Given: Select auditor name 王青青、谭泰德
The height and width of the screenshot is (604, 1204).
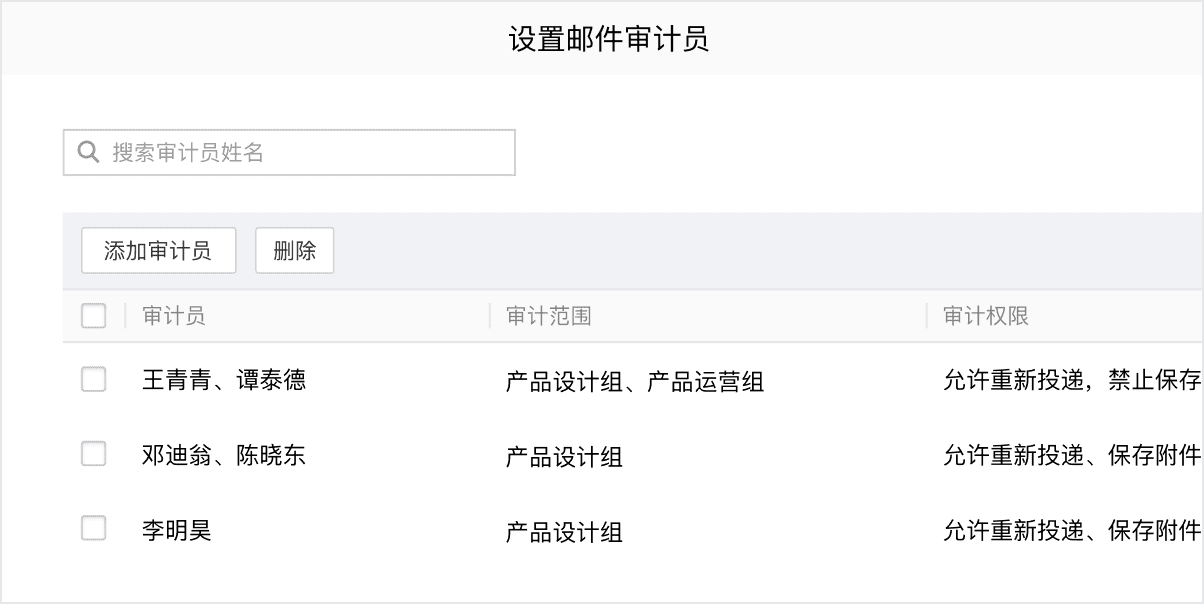Looking at the screenshot, I should 224,380.
